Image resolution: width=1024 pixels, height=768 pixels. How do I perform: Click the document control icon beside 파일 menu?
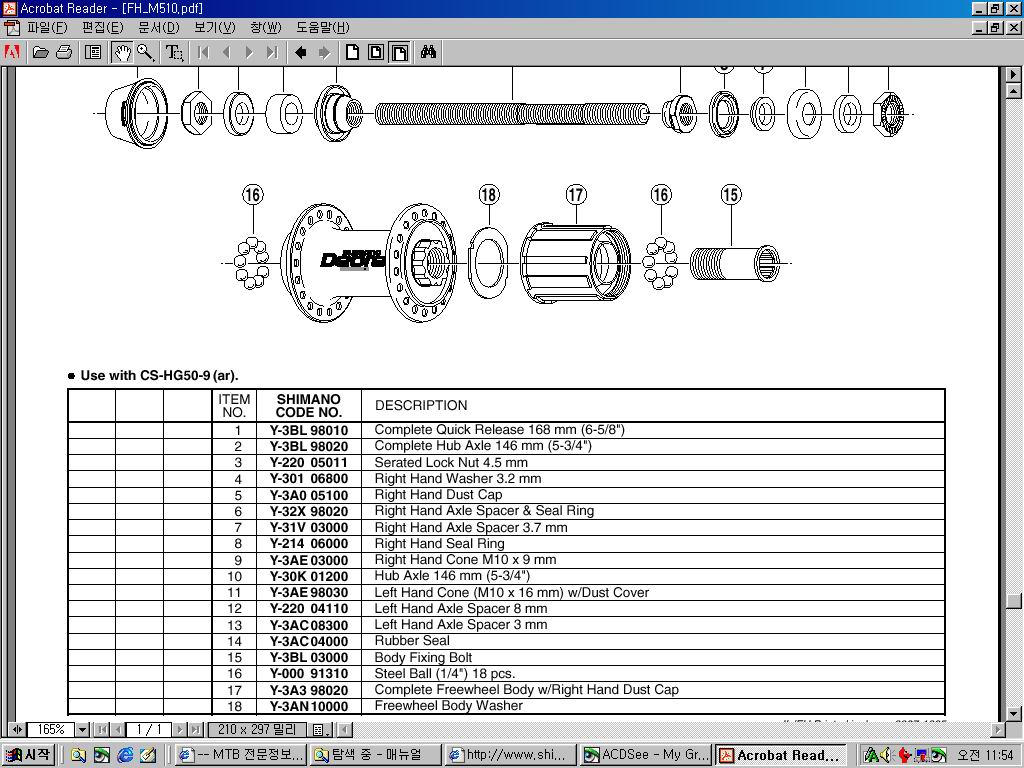pos(11,27)
